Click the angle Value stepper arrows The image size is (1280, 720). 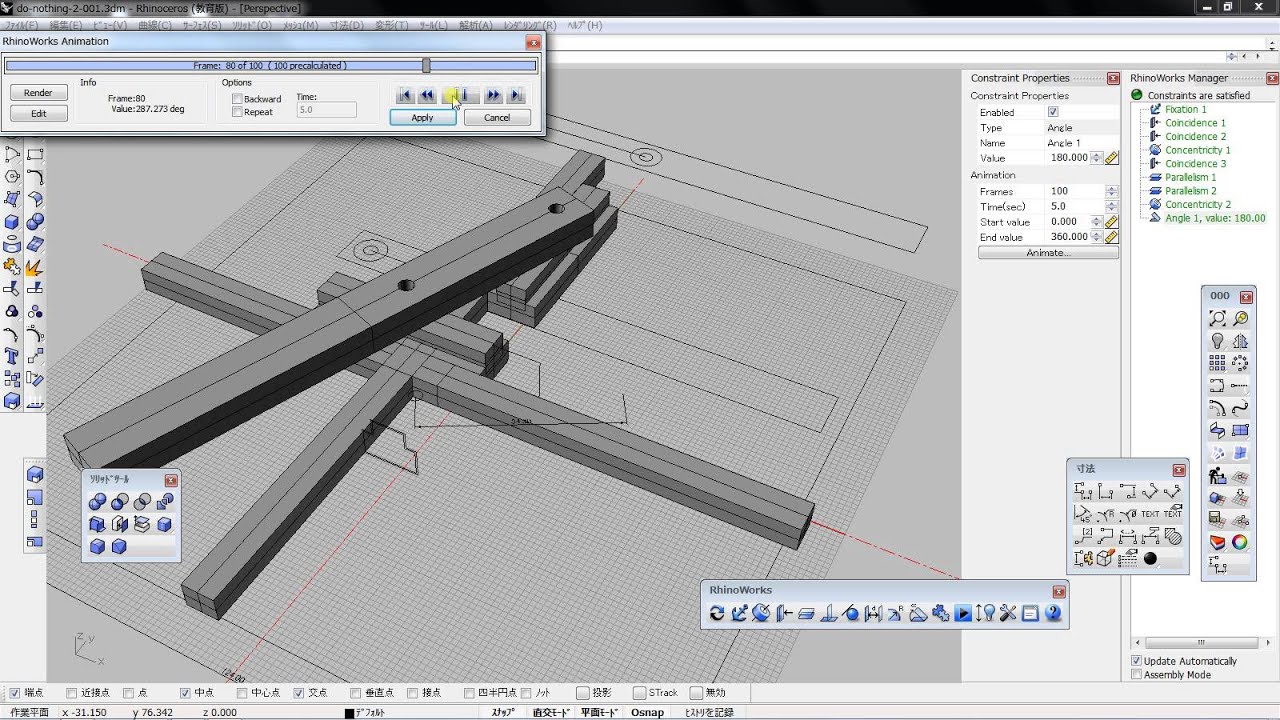(1096, 158)
